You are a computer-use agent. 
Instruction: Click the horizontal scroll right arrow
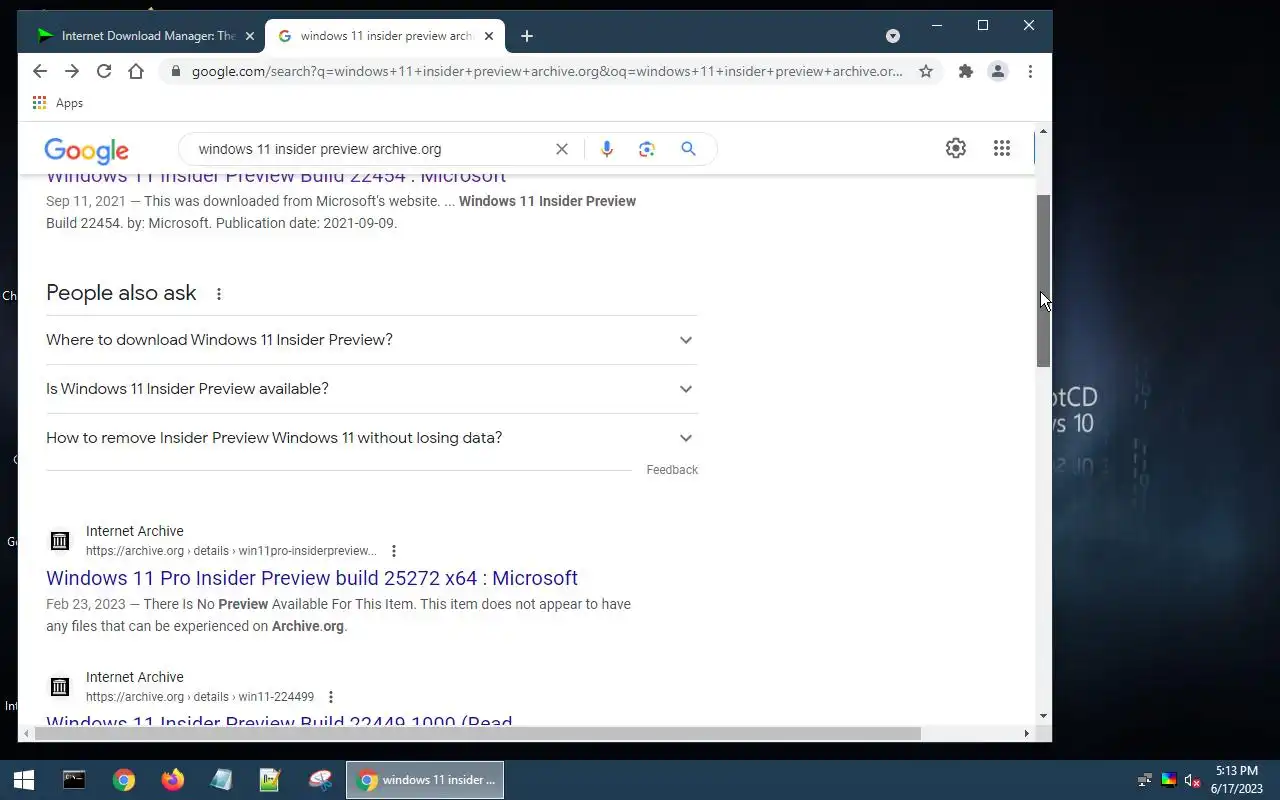tap(1026, 733)
